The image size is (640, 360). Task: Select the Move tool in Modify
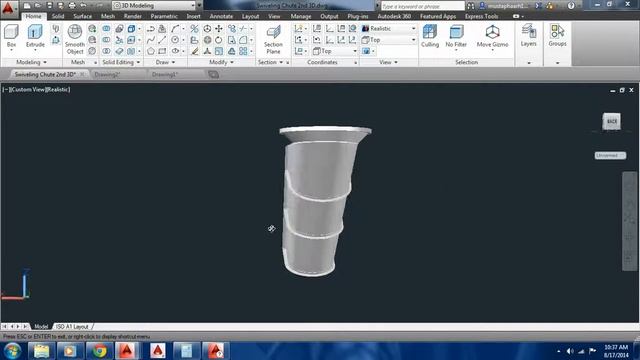pos(219,29)
